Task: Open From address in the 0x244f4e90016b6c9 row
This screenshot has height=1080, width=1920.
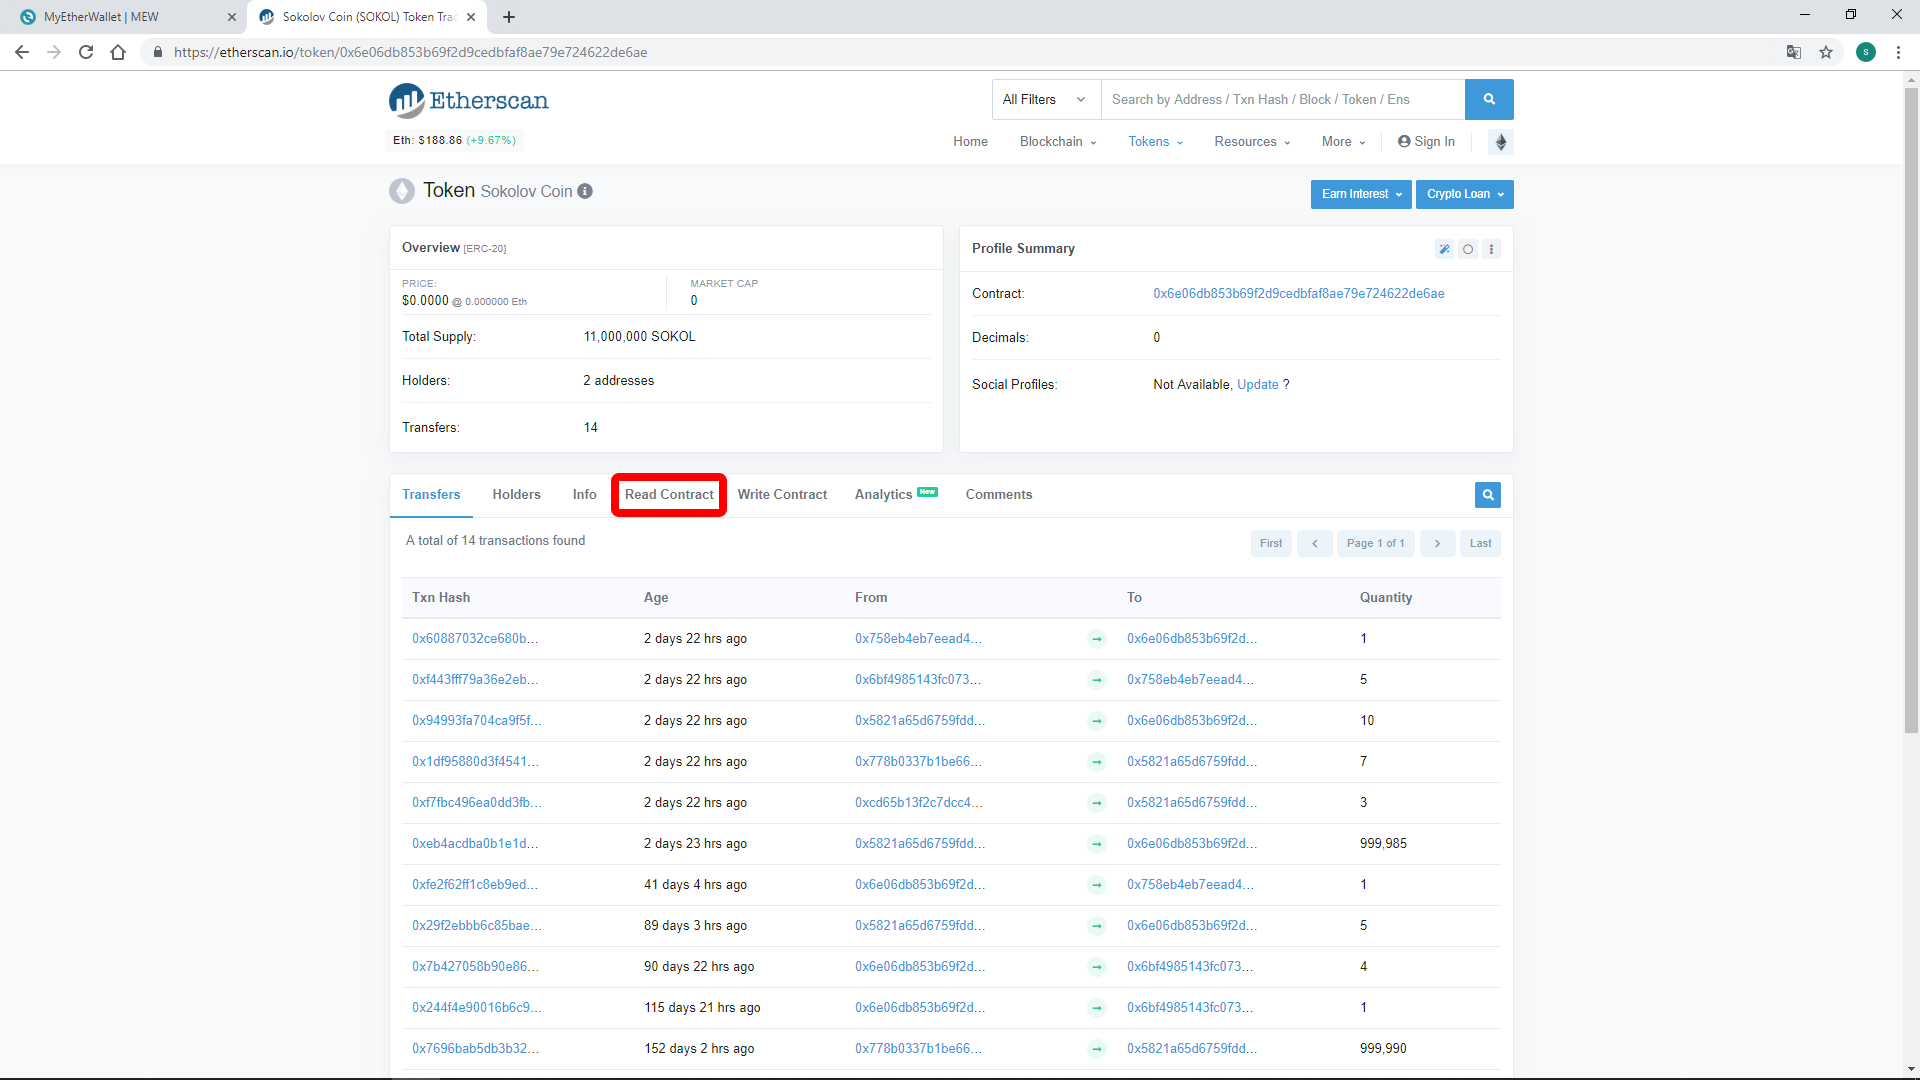Action: tap(920, 1008)
